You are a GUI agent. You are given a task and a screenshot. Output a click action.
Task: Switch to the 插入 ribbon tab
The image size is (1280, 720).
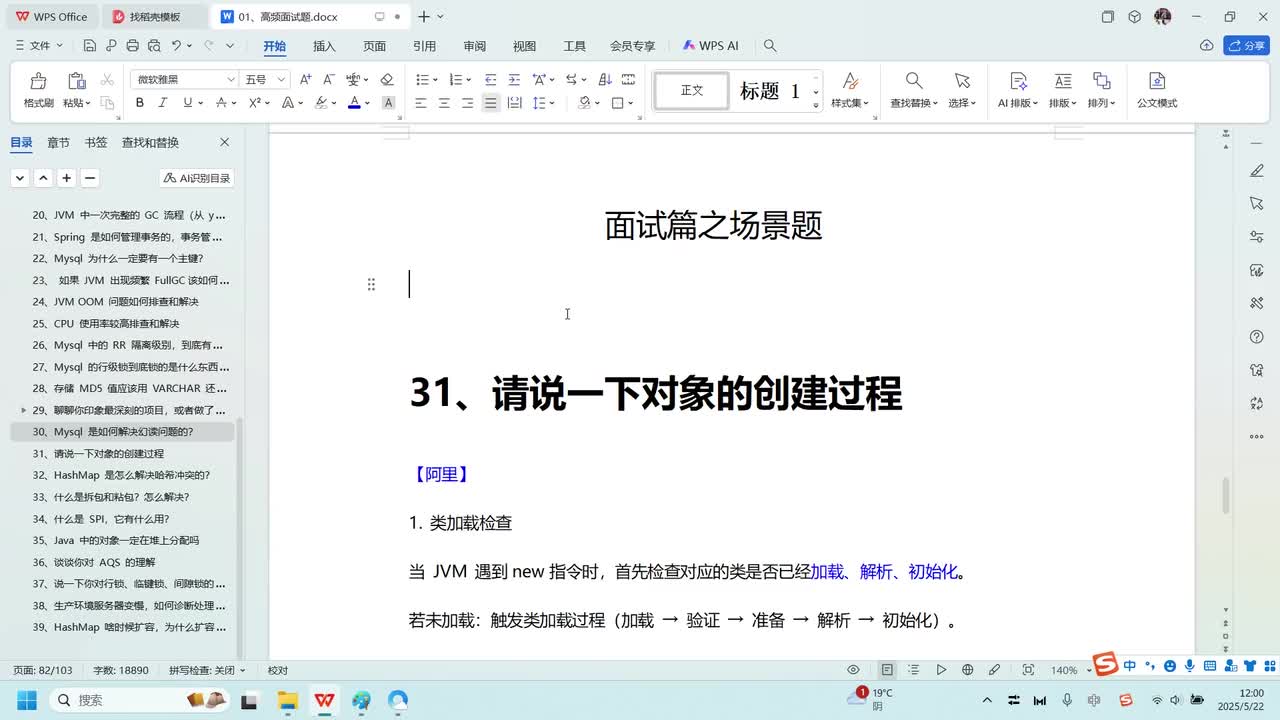click(x=324, y=46)
